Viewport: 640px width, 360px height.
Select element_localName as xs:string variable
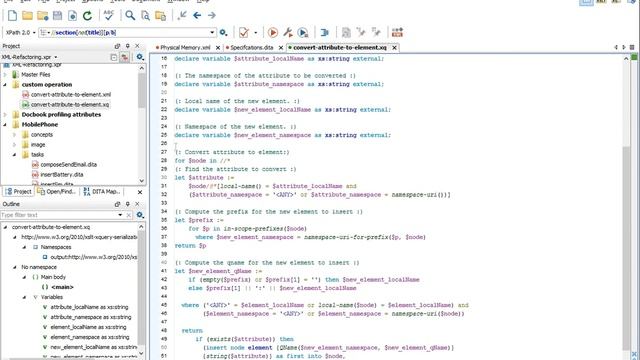point(88,327)
